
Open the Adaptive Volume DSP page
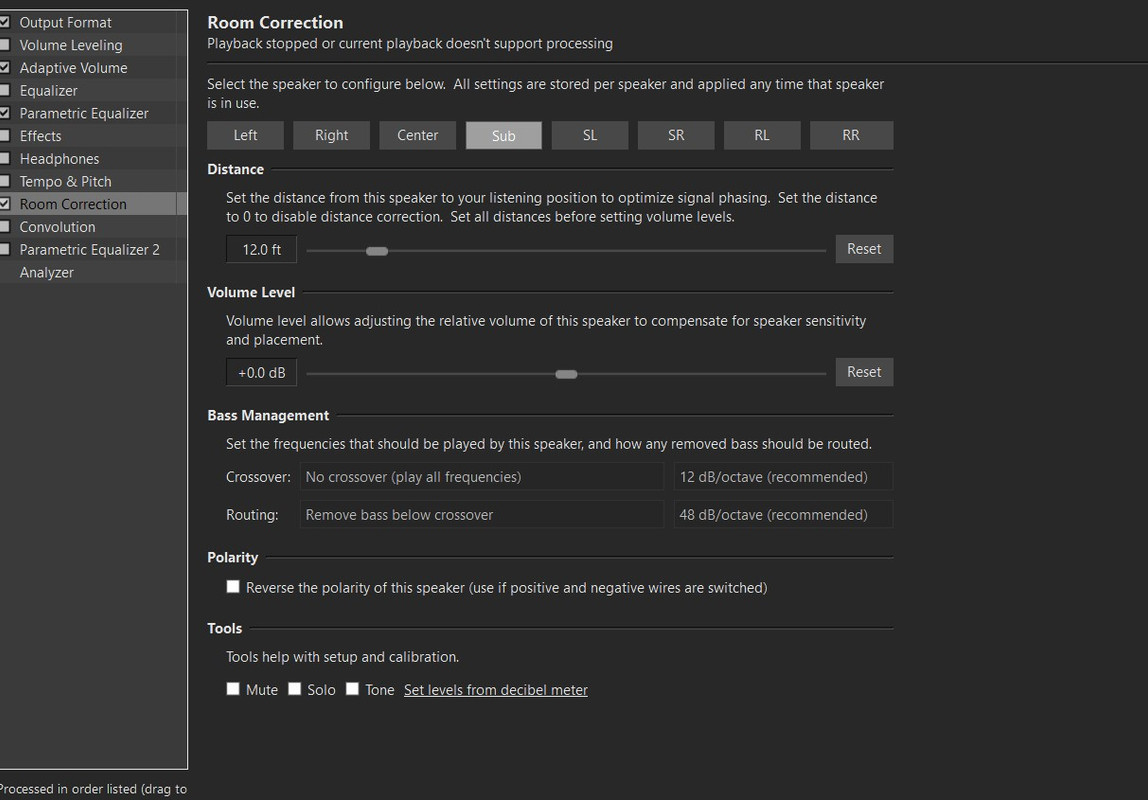73,68
